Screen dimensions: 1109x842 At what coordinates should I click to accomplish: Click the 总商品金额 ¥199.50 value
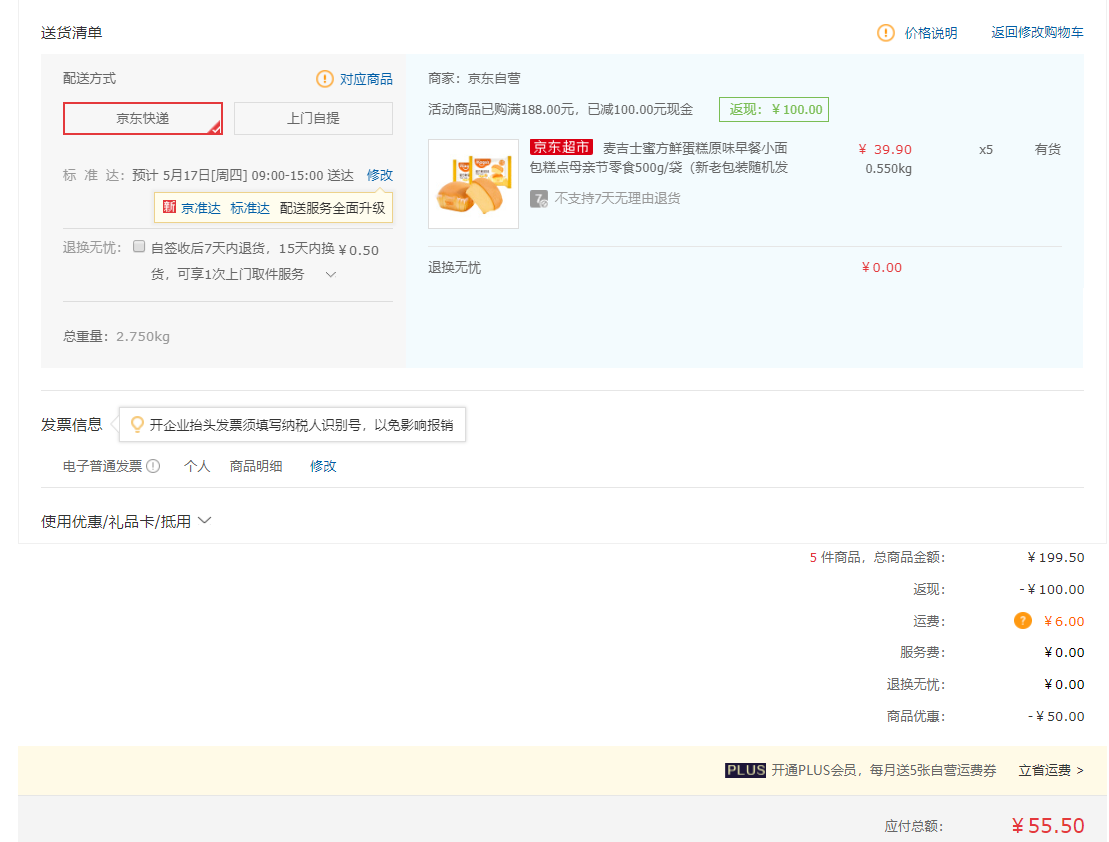[1056, 558]
